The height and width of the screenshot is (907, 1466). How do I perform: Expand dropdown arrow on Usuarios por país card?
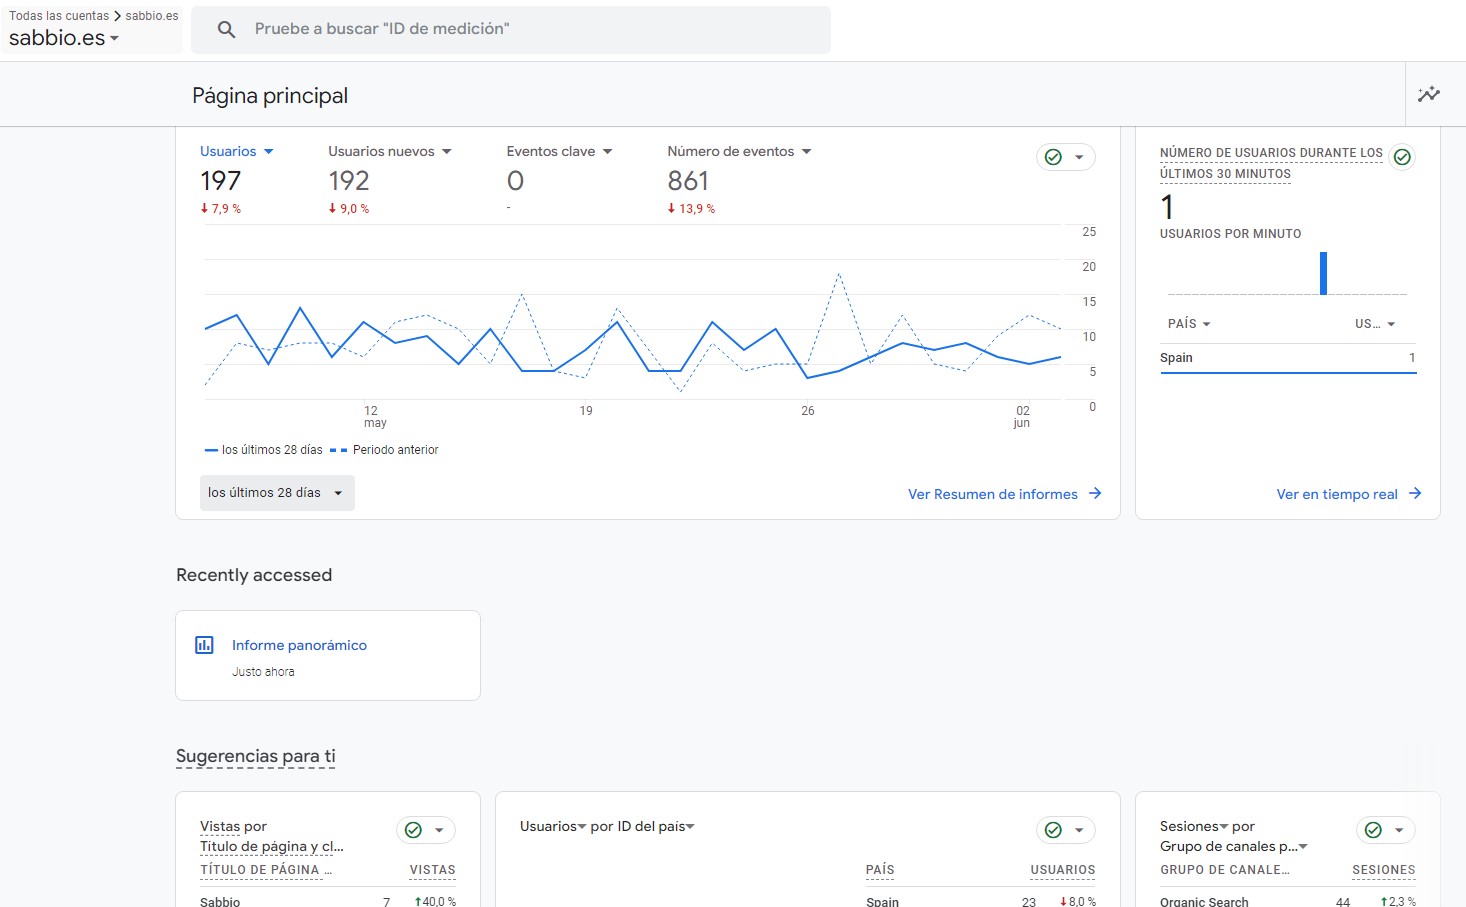[x=1079, y=830]
